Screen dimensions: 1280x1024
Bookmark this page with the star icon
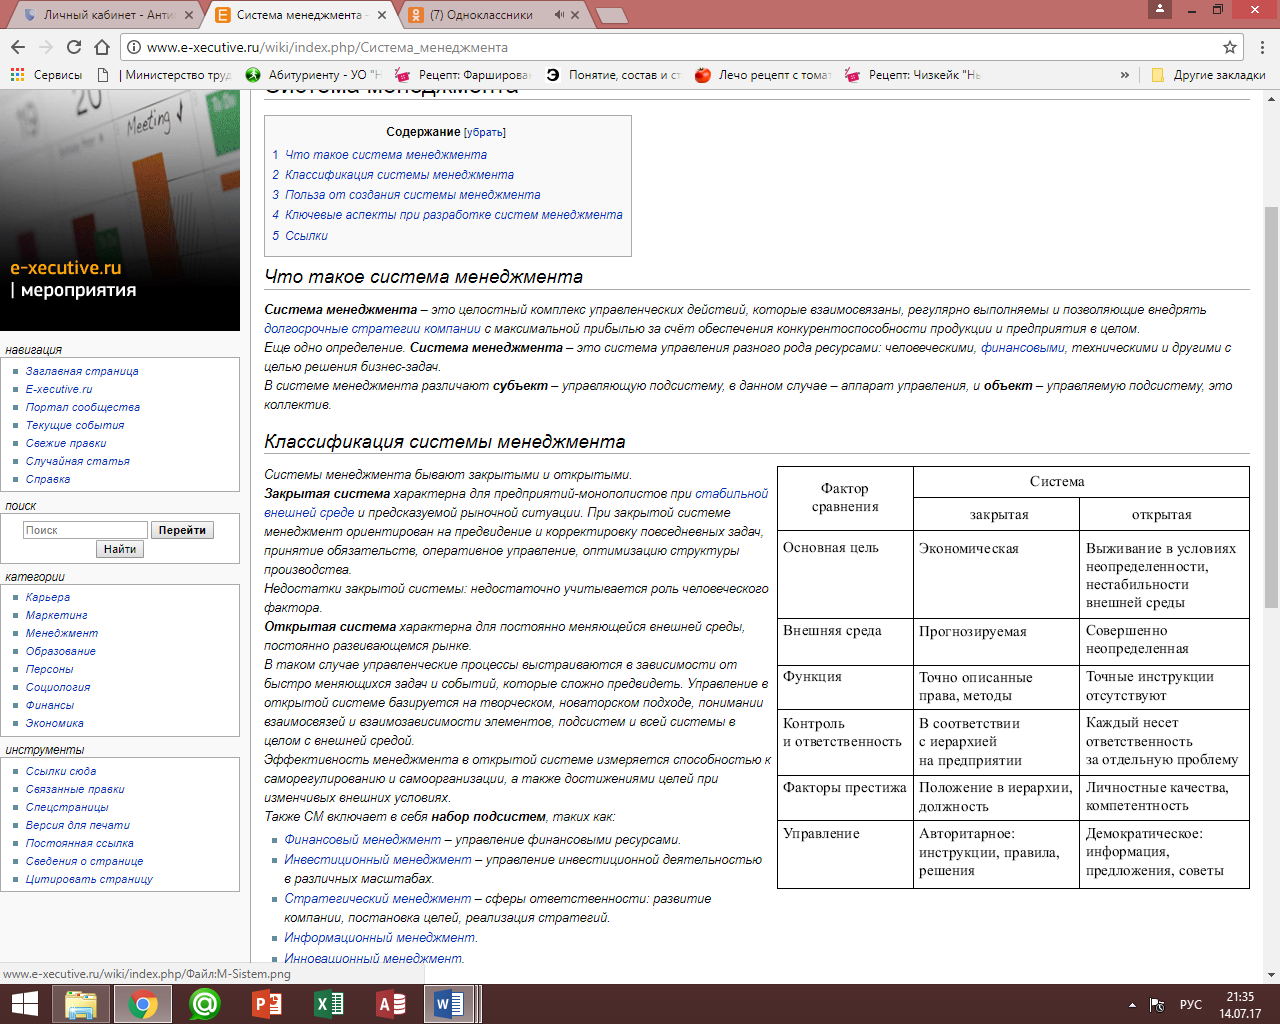pos(1230,47)
